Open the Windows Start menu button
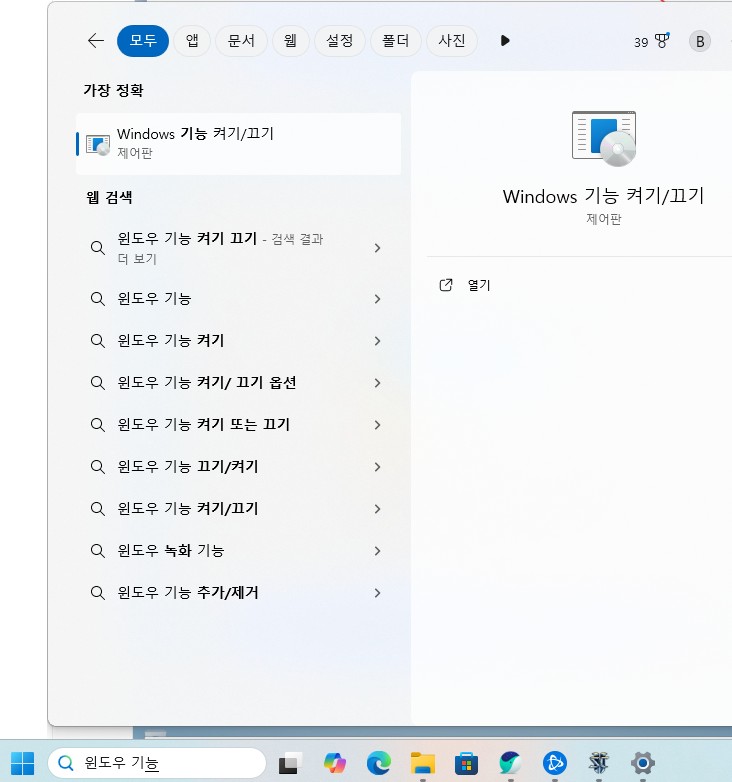Screen dimensions: 732x782 point(22,763)
